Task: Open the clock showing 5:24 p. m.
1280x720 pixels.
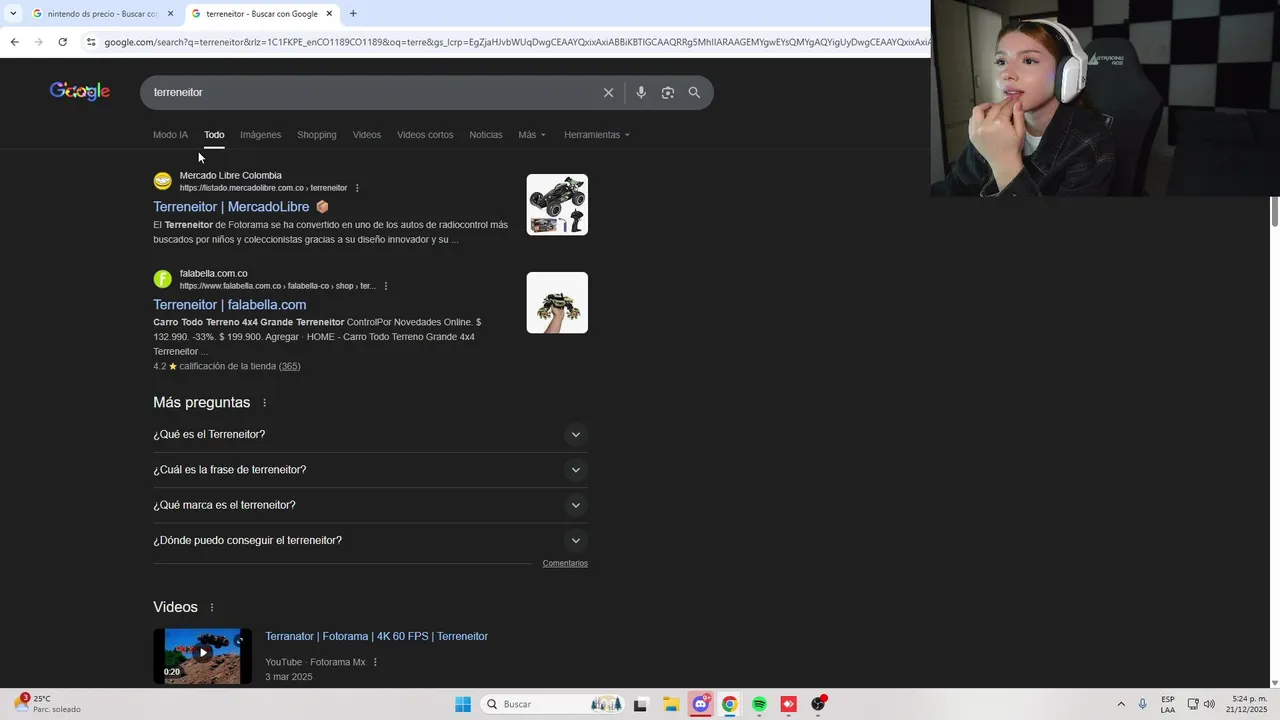Action: tap(1249, 704)
